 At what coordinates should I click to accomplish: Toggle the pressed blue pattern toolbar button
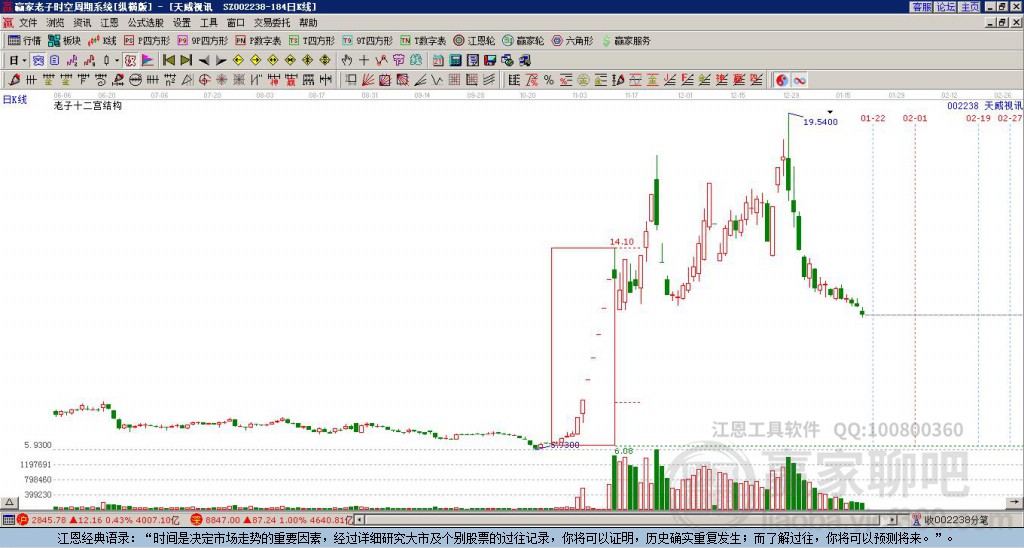point(38,60)
